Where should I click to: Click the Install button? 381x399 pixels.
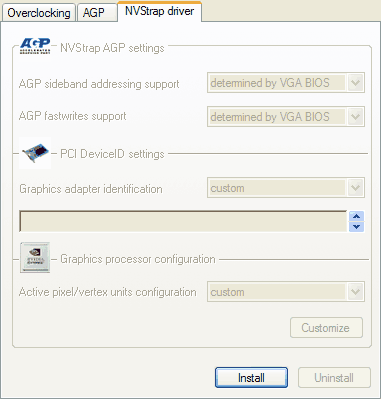(x=251, y=378)
